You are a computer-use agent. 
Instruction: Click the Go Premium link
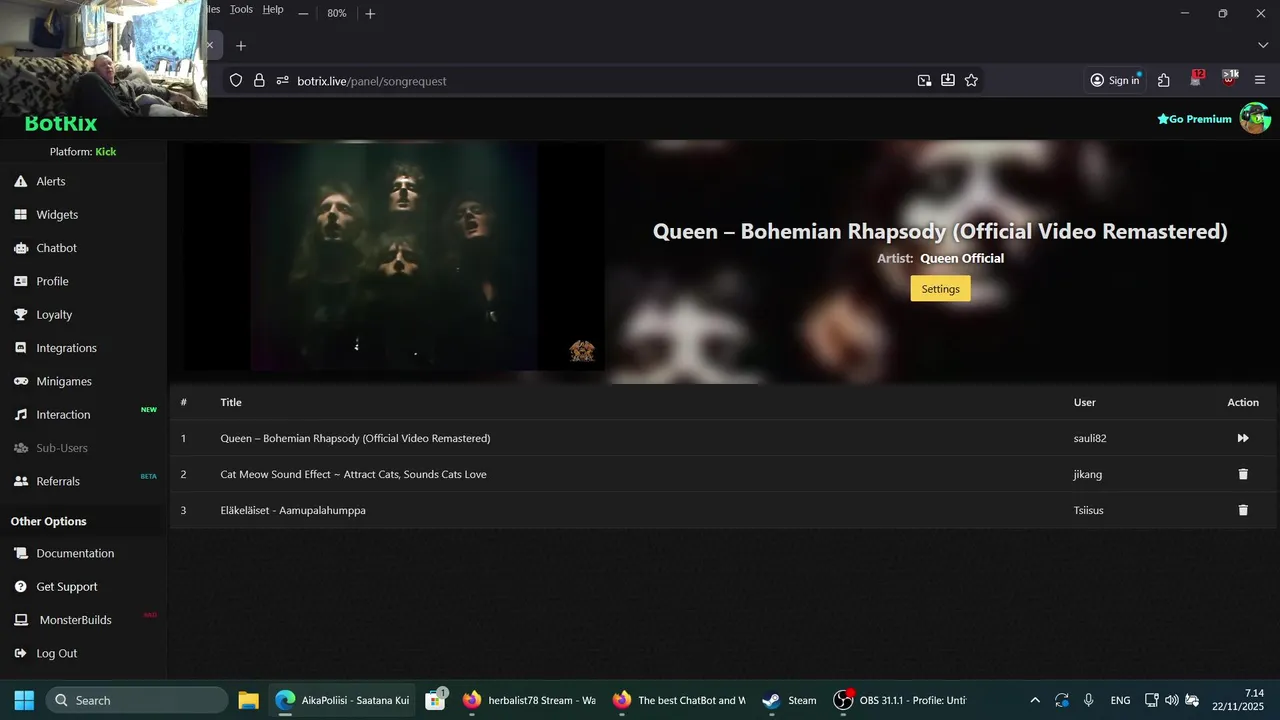coord(1194,119)
